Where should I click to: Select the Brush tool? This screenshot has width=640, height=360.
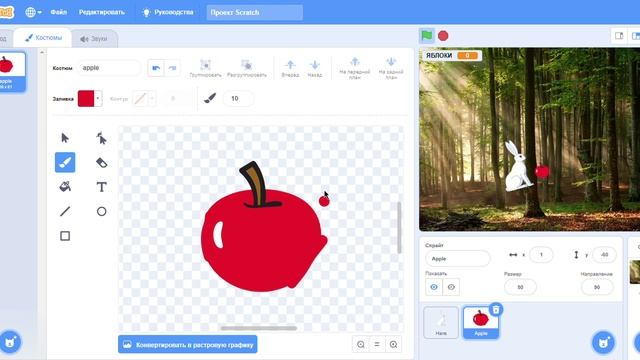coord(65,162)
